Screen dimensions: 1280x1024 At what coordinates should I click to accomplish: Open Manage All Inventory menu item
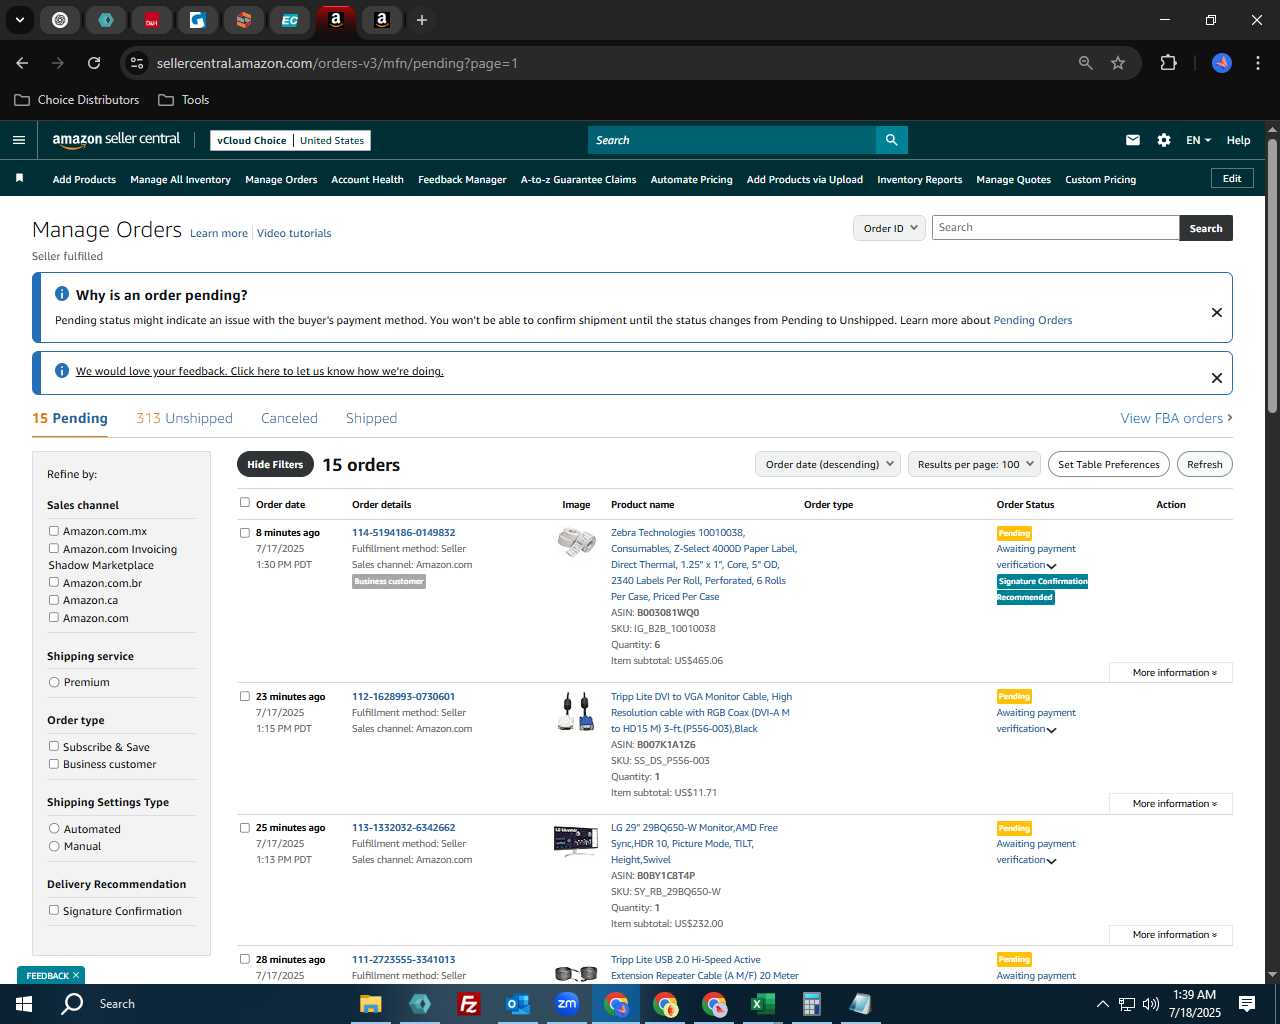point(180,179)
